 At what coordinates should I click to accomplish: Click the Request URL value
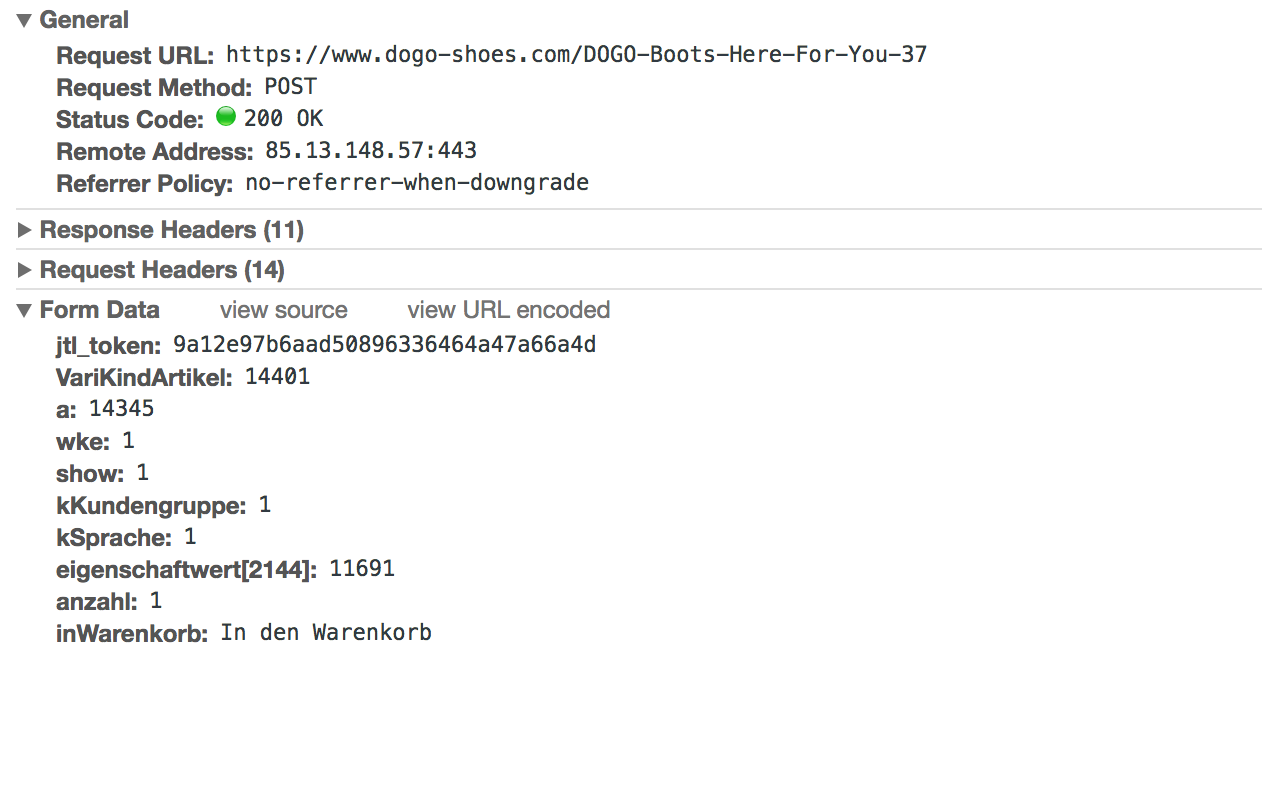pyautogui.click(x=576, y=54)
